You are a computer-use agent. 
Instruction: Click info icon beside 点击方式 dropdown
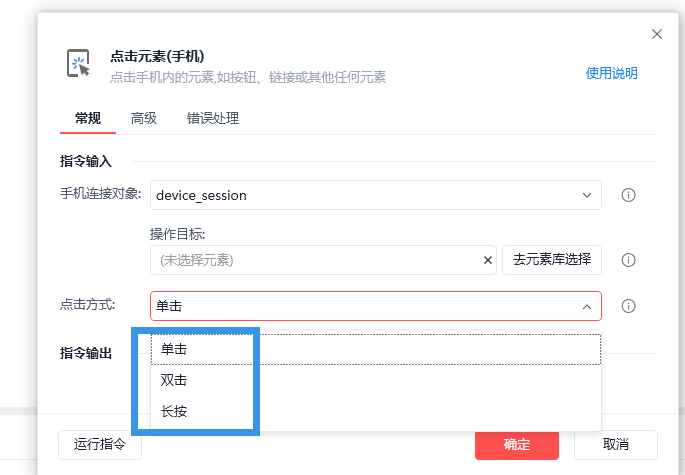(629, 306)
